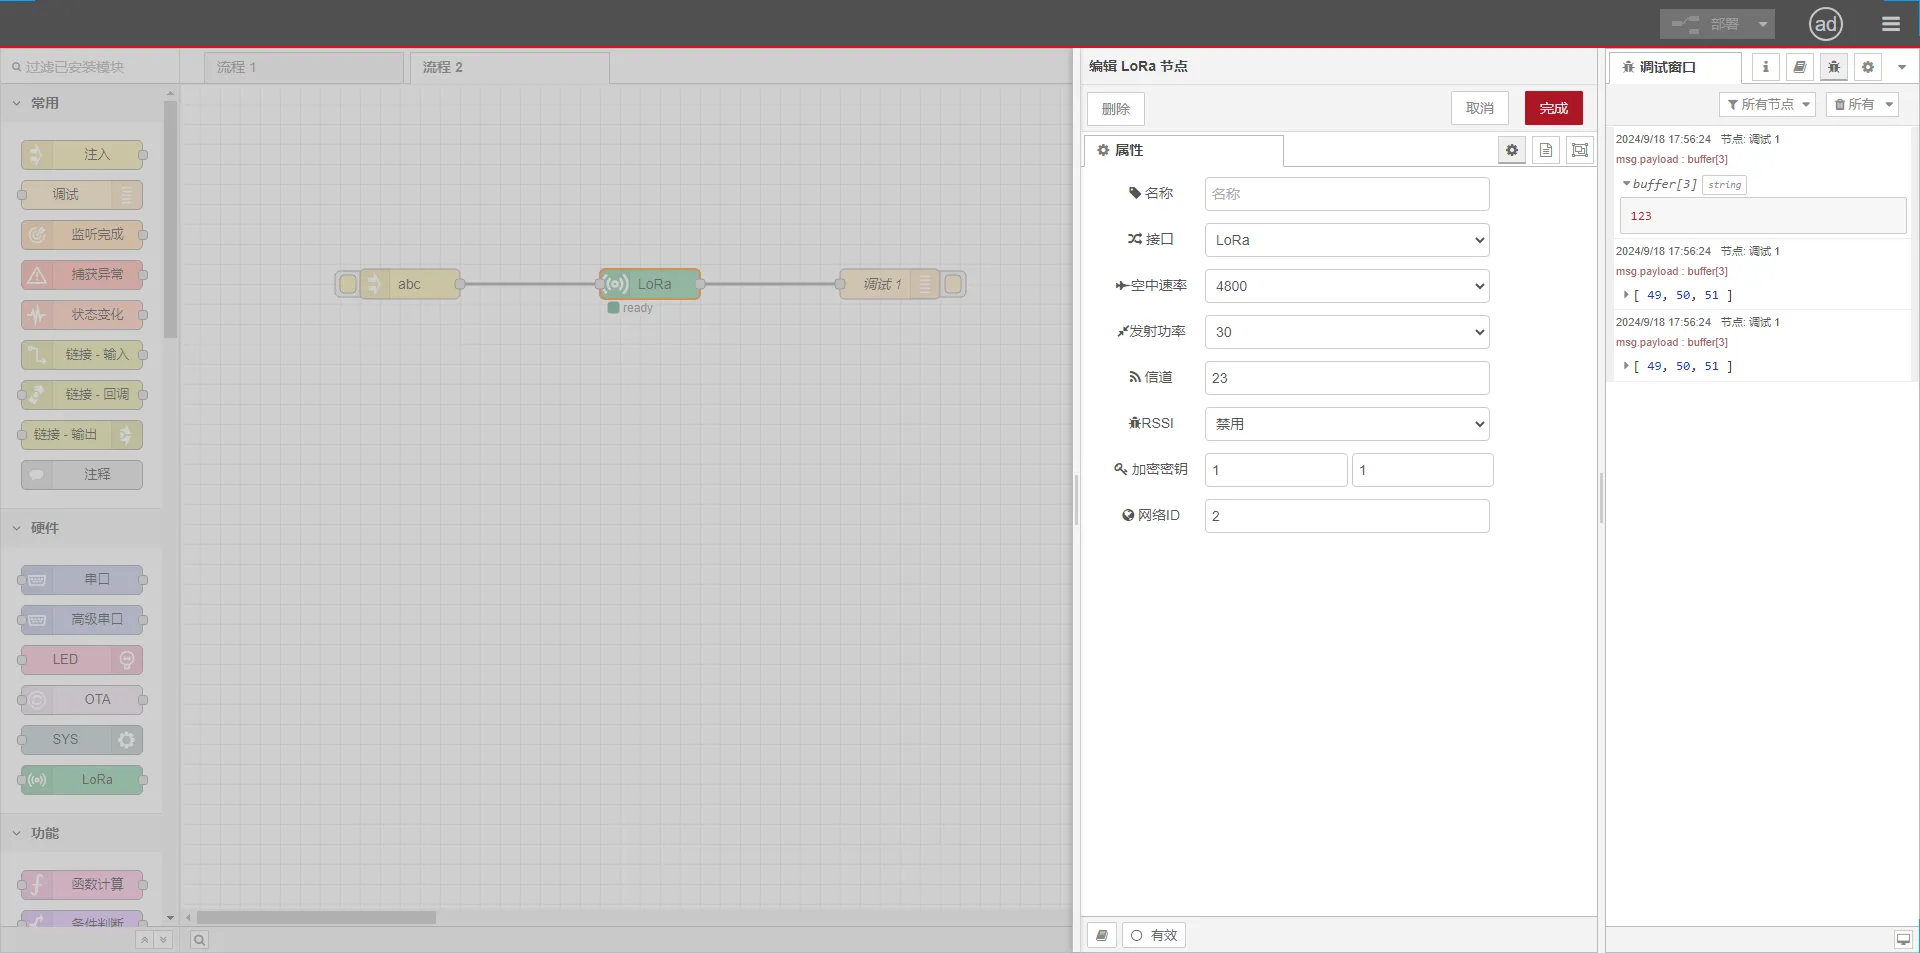Open the info sidebar tab icon
The image size is (1920, 953).
pyautogui.click(x=1765, y=67)
